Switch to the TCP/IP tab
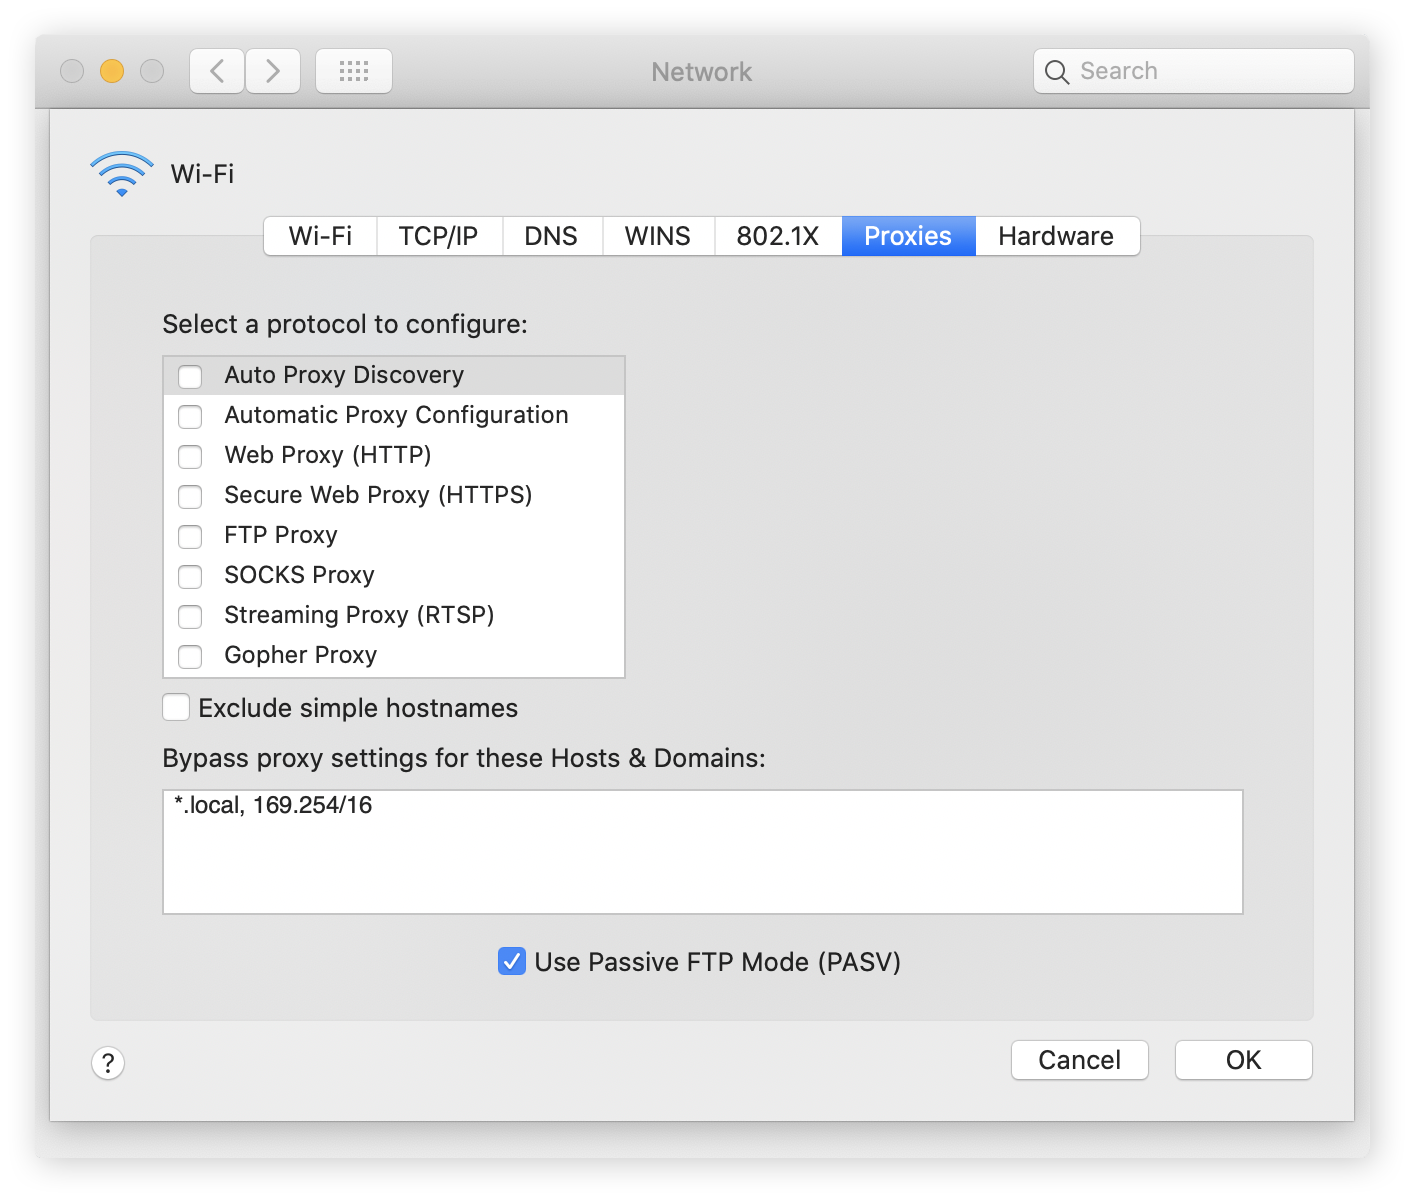 coord(438,236)
